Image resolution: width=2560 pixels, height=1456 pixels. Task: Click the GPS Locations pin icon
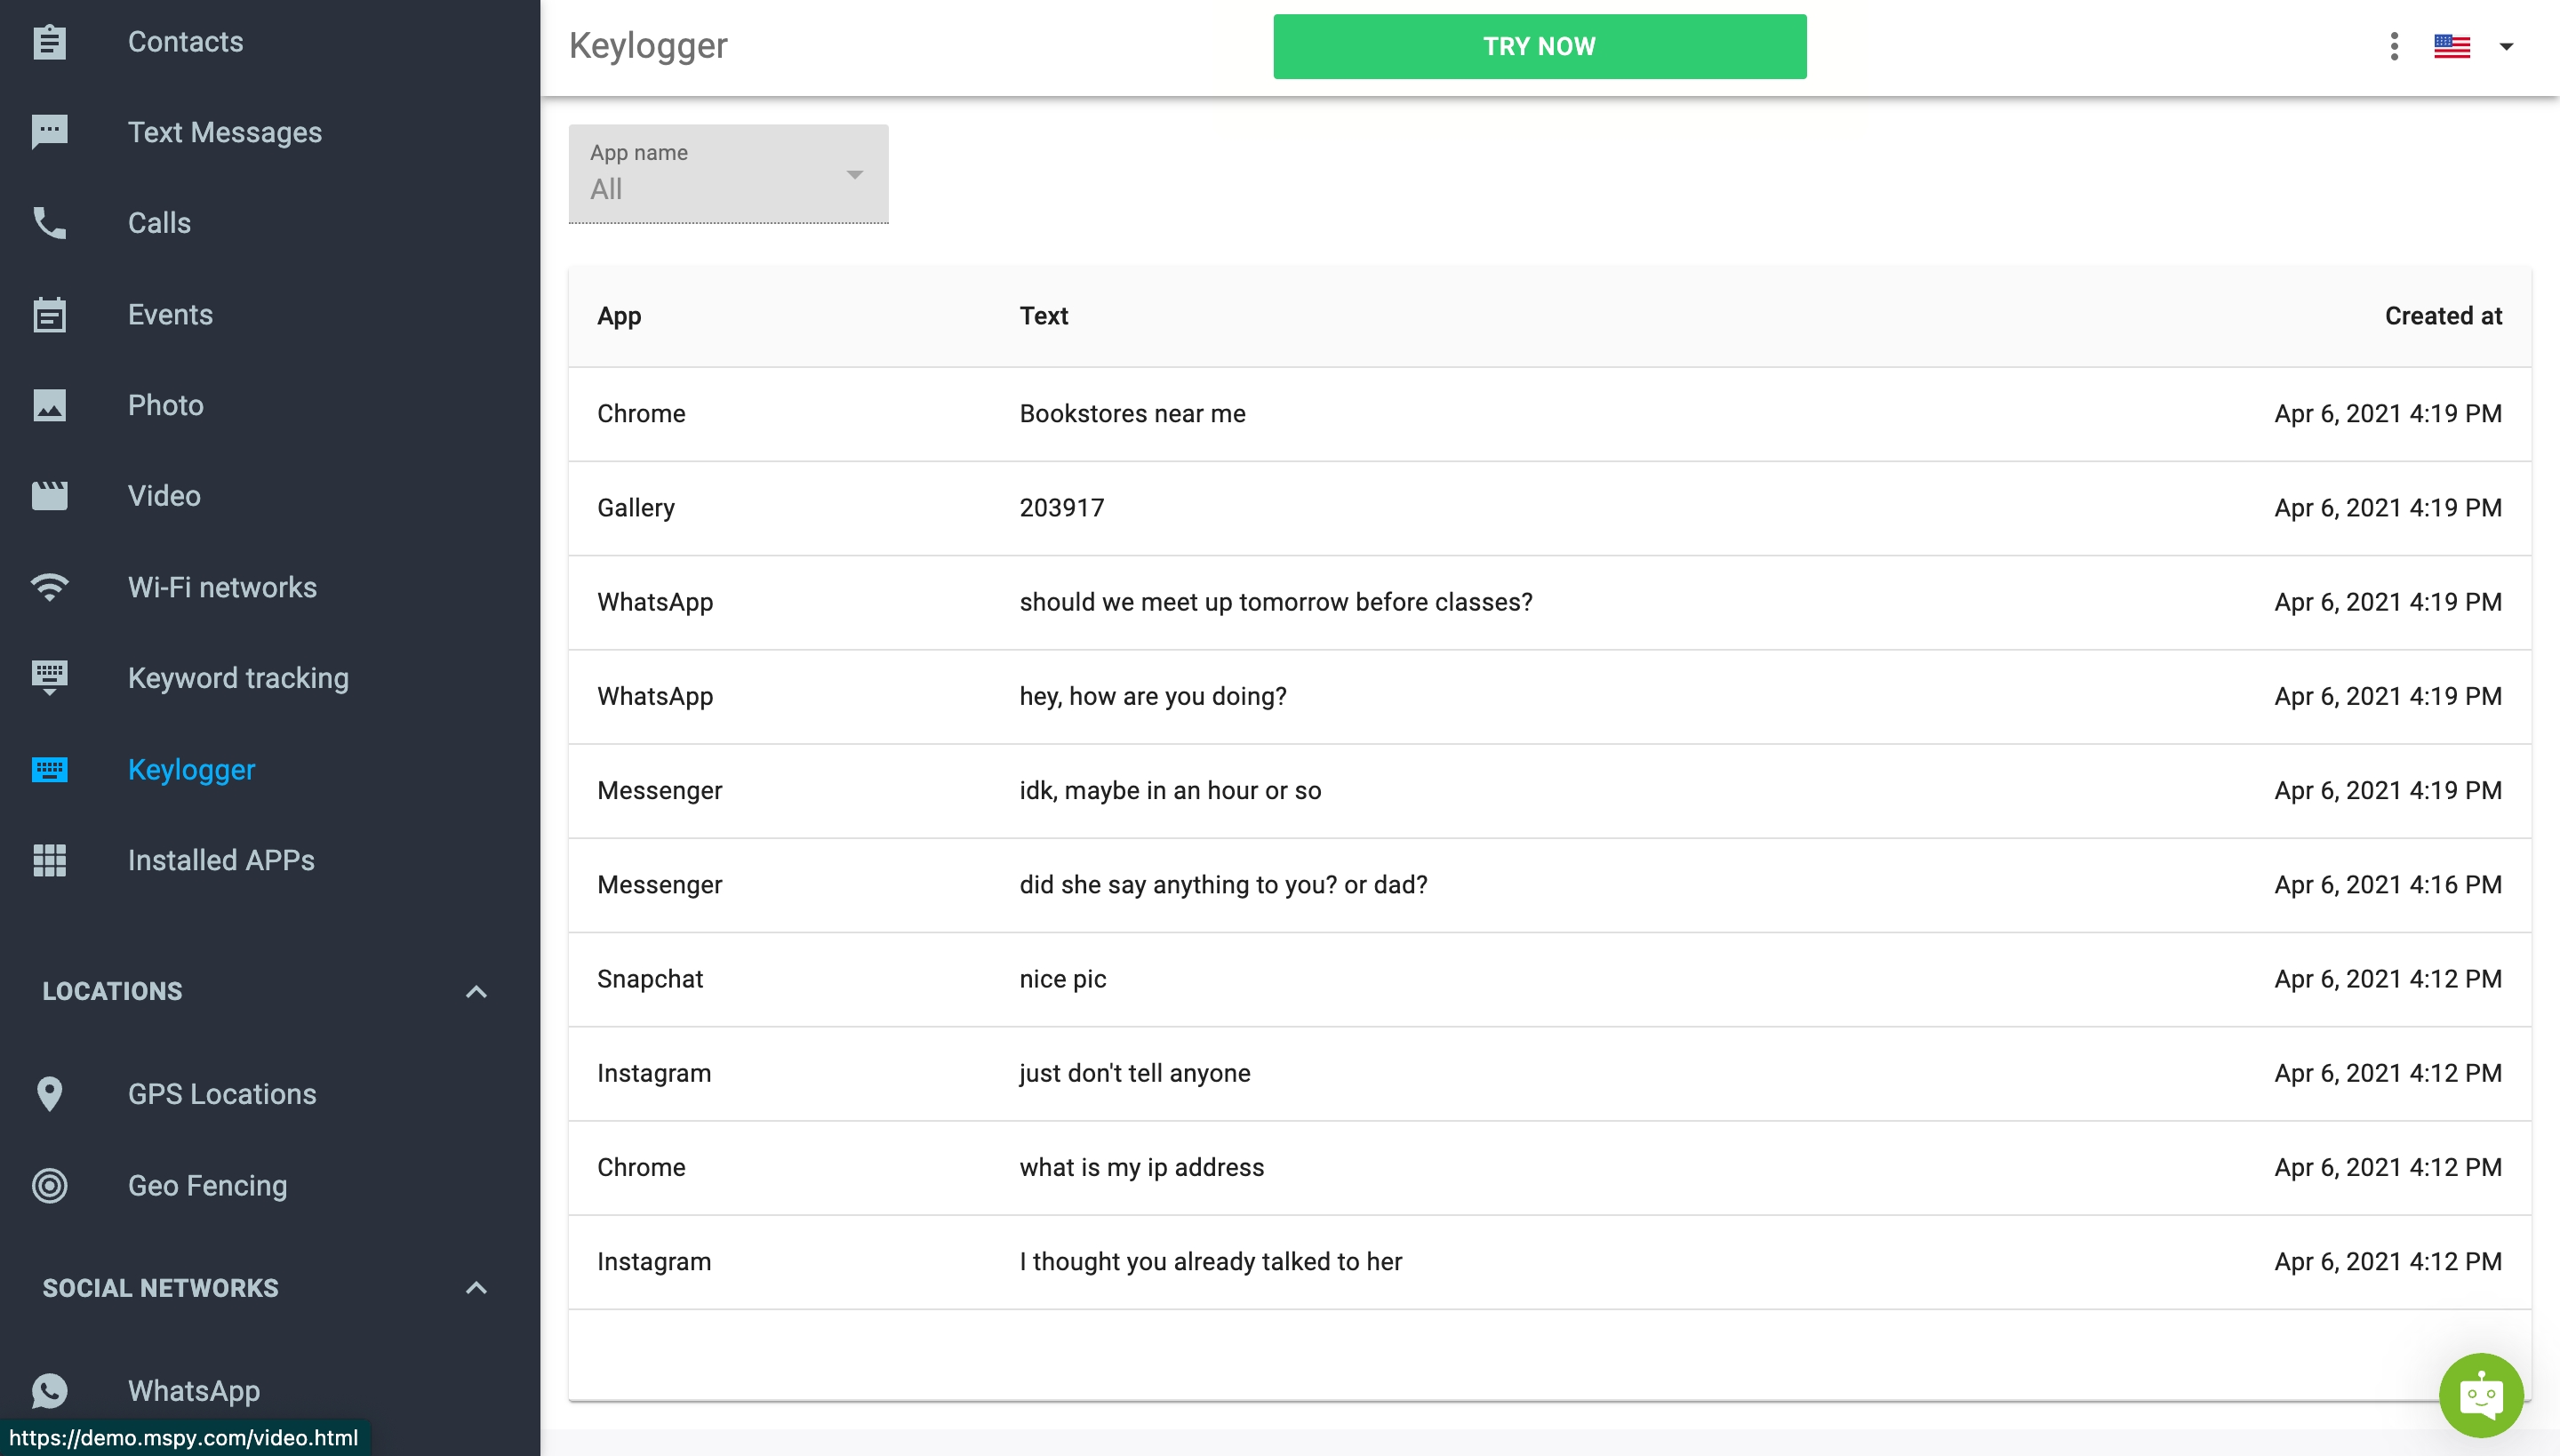[x=49, y=1094]
